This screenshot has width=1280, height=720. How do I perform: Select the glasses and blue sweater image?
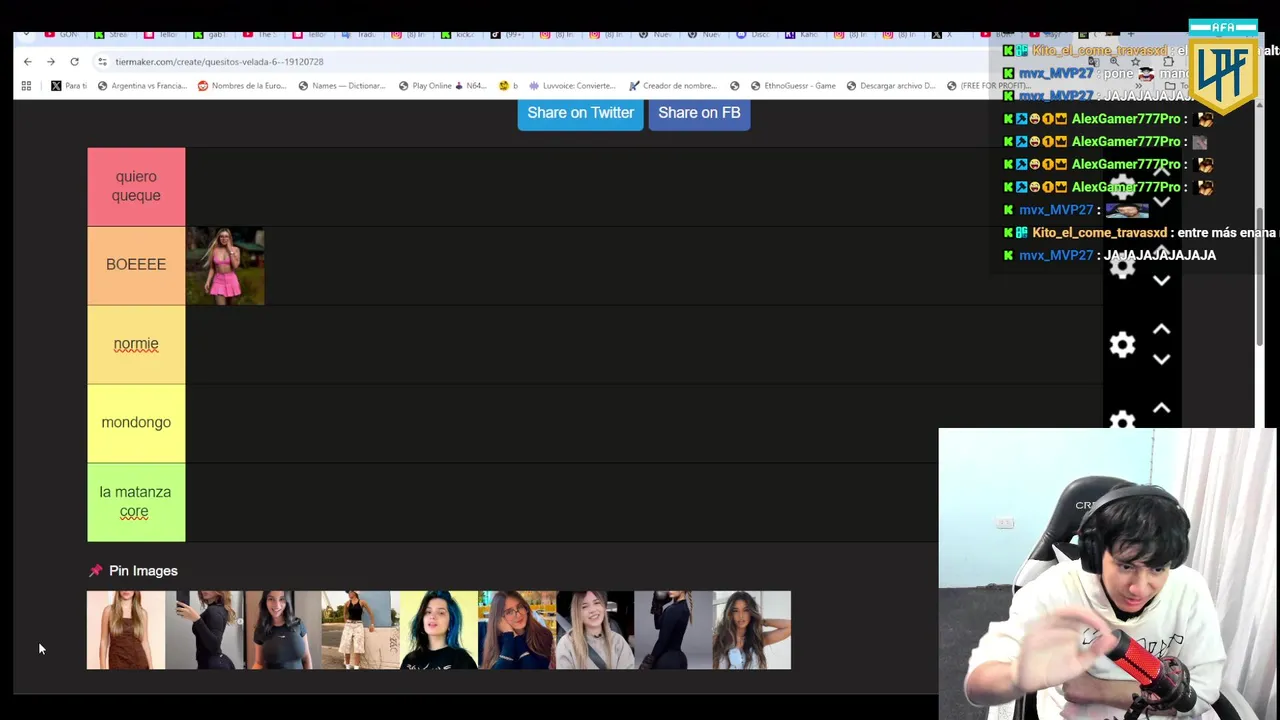[517, 630]
